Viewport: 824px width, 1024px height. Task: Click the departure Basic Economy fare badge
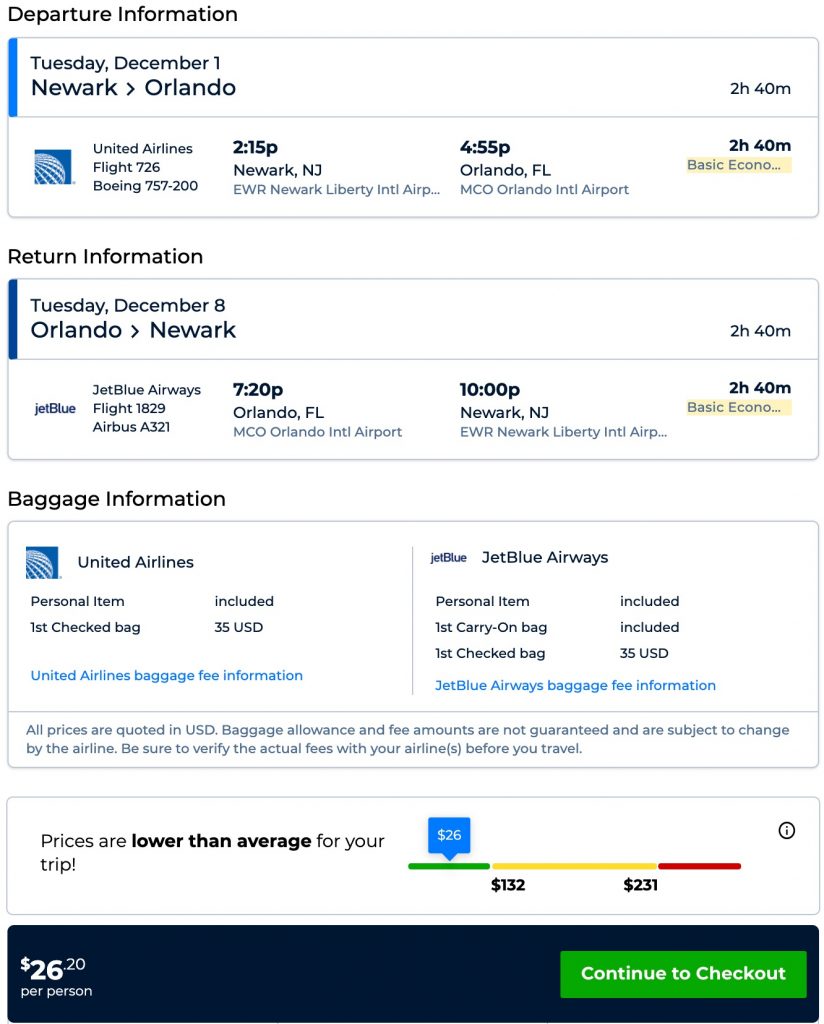(x=738, y=165)
